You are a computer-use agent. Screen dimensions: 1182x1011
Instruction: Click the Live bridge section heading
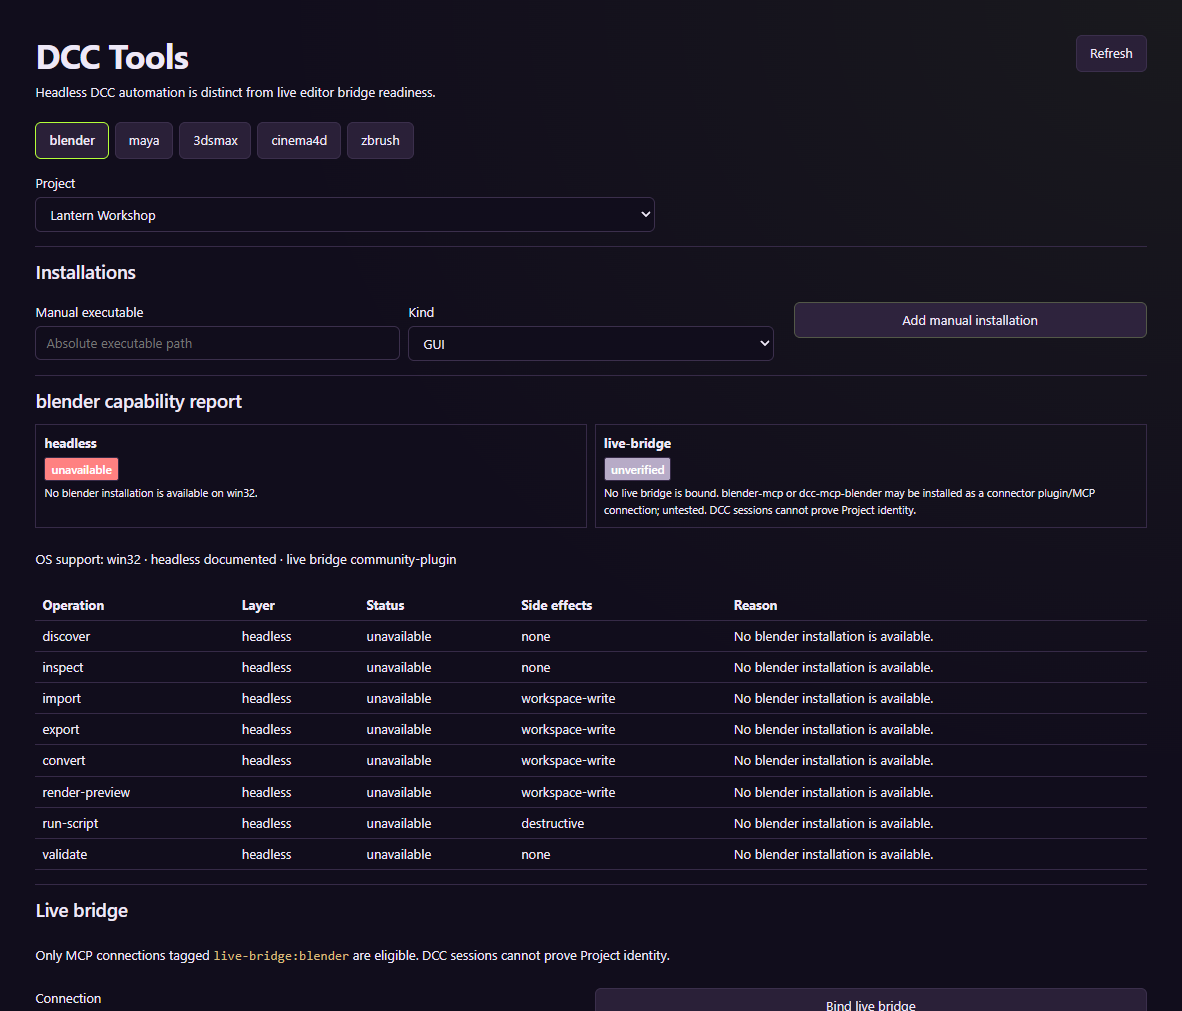coord(81,911)
